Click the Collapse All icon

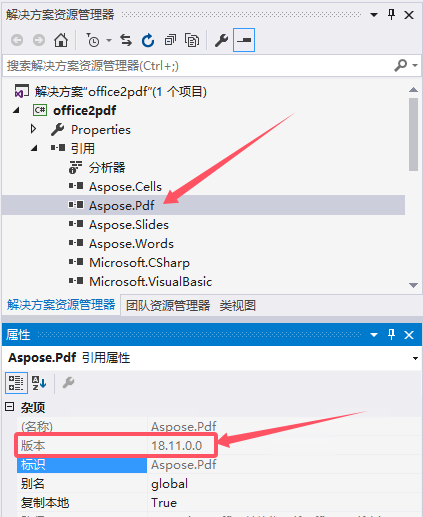[x=170, y=40]
